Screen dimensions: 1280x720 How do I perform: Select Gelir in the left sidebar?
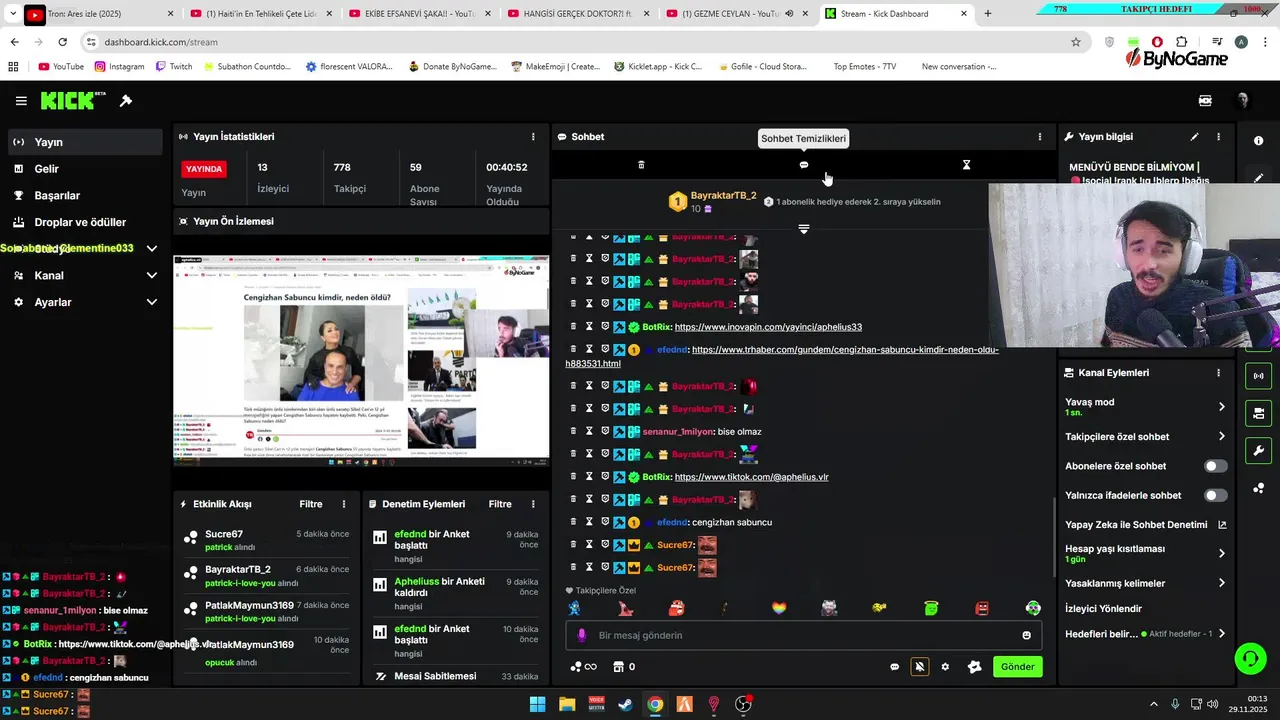click(83, 169)
